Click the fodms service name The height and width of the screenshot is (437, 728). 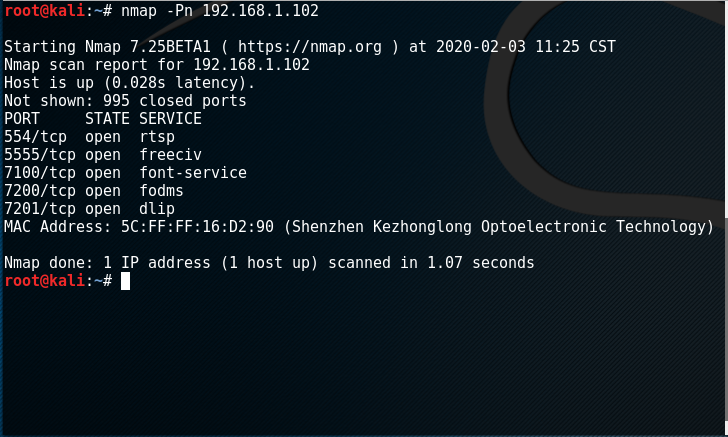[162, 191]
